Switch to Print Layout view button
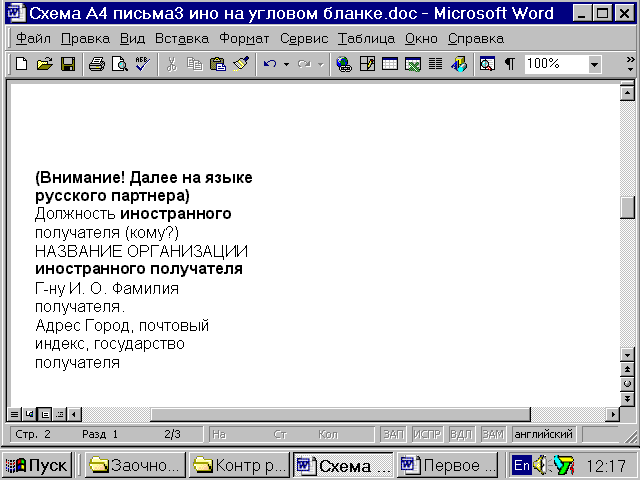 (44, 415)
